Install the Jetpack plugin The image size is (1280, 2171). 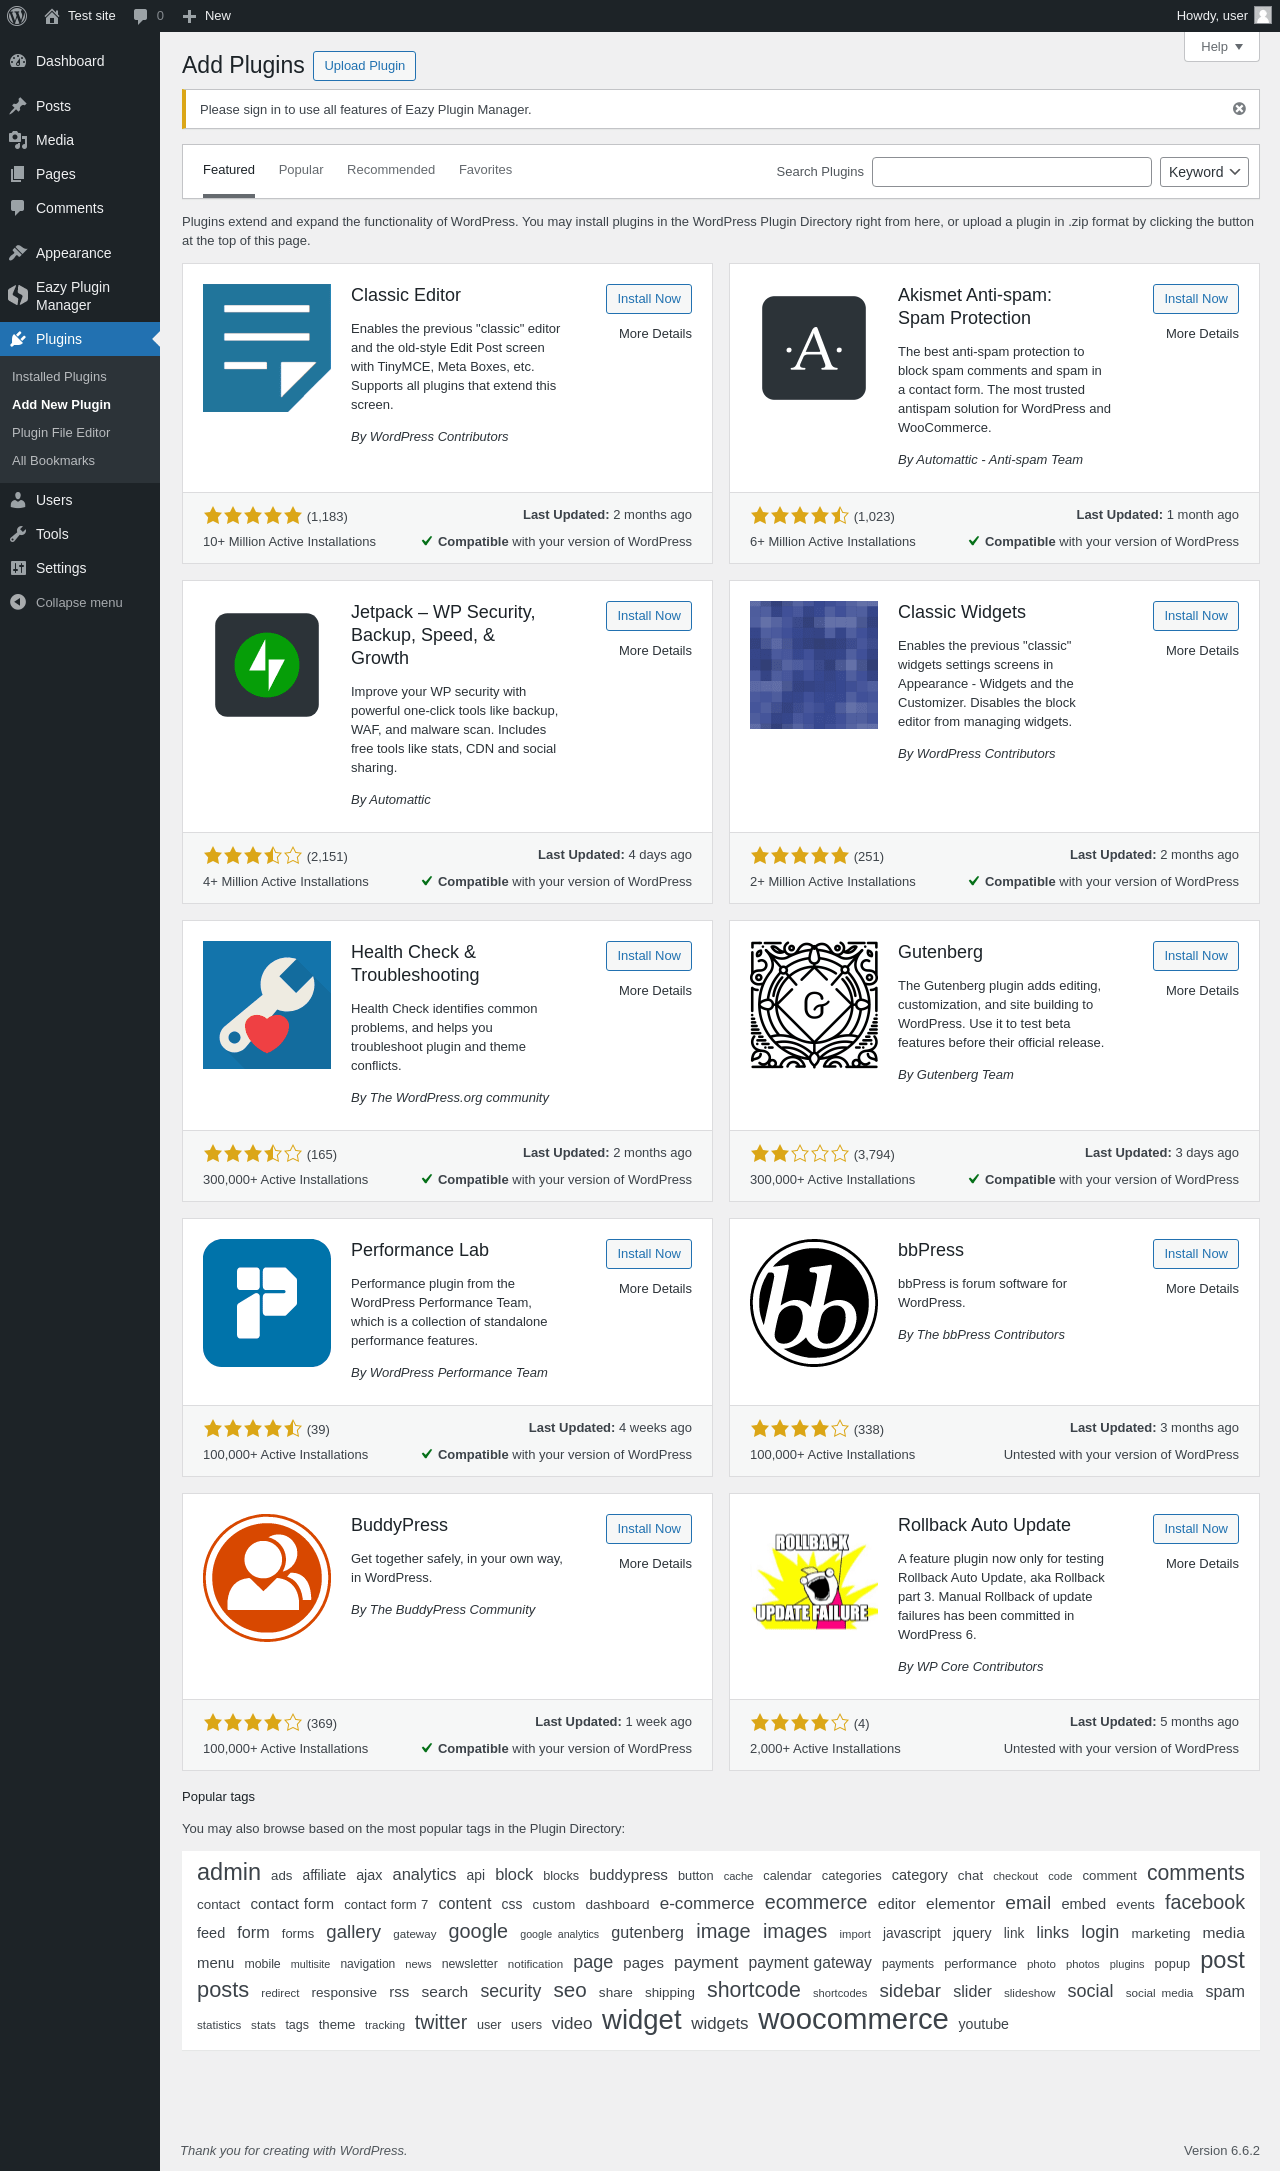click(649, 616)
